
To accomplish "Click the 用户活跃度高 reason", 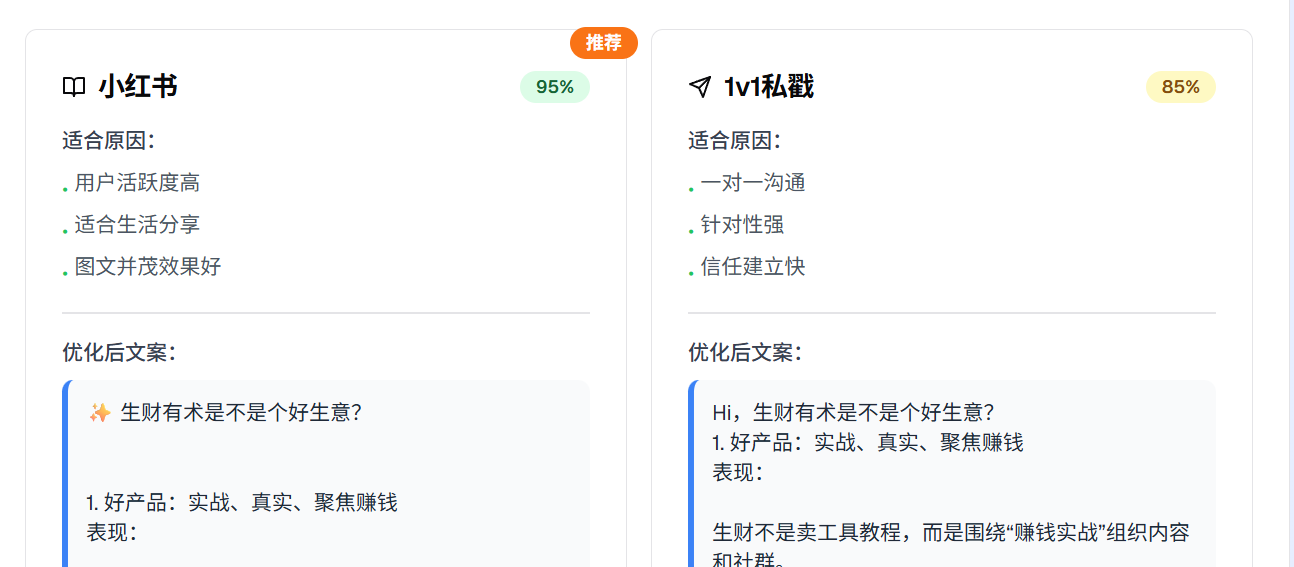I will (137, 183).
